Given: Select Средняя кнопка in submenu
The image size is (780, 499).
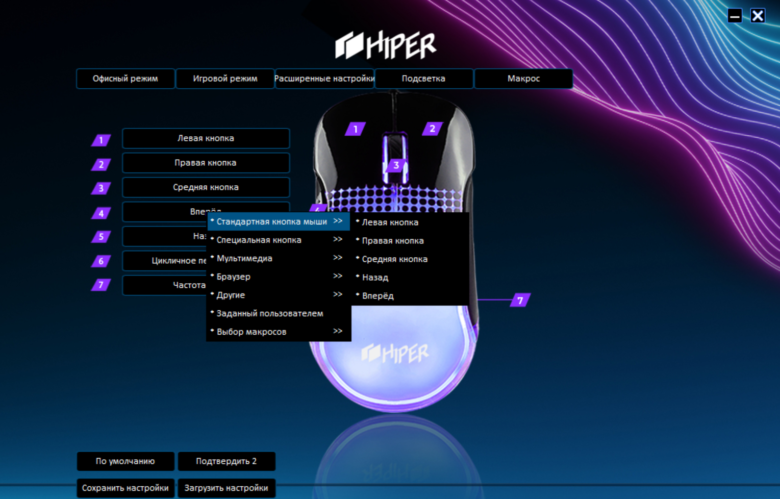Looking at the screenshot, I should (410, 259).
